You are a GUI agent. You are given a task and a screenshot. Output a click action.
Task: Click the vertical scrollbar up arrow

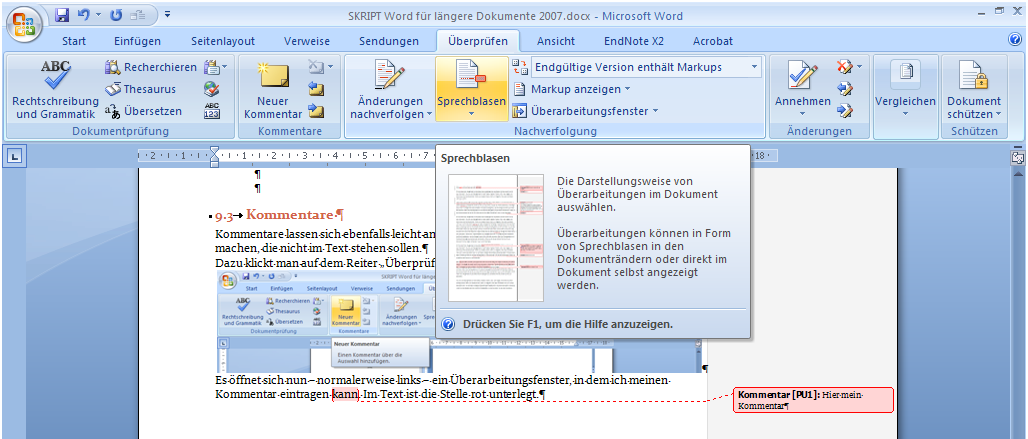1018,174
